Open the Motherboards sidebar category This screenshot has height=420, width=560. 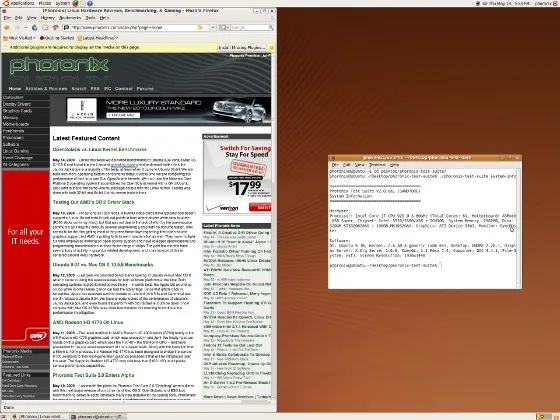coord(16,124)
